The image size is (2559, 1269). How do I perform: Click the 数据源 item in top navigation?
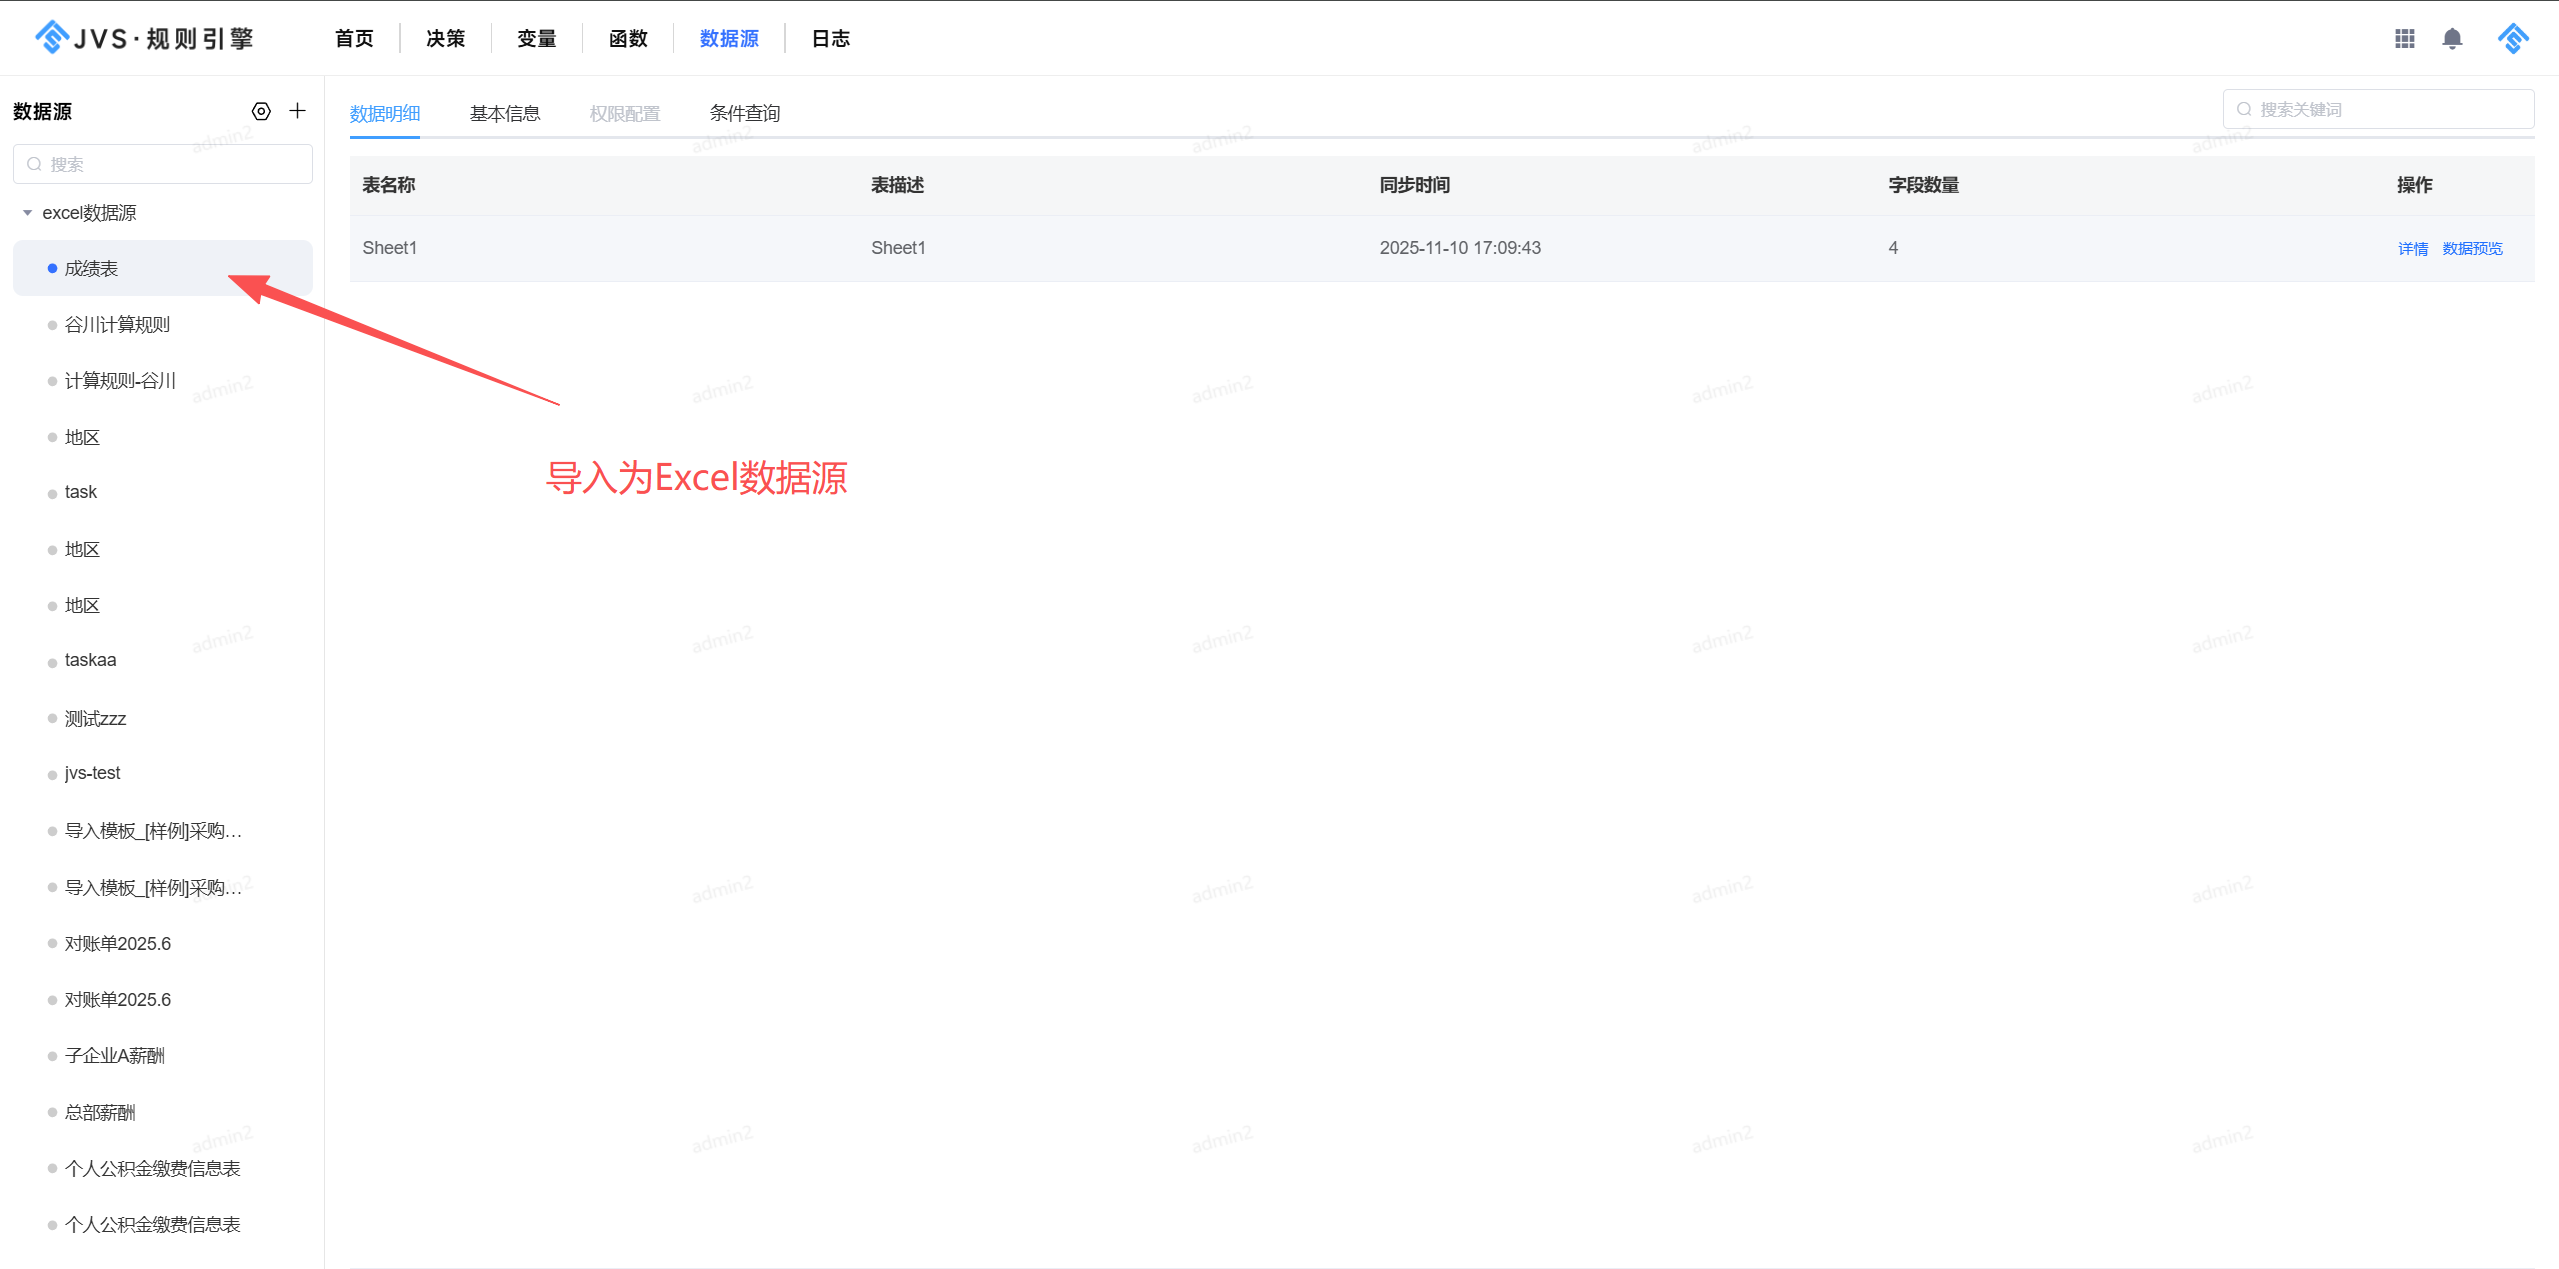click(x=728, y=38)
